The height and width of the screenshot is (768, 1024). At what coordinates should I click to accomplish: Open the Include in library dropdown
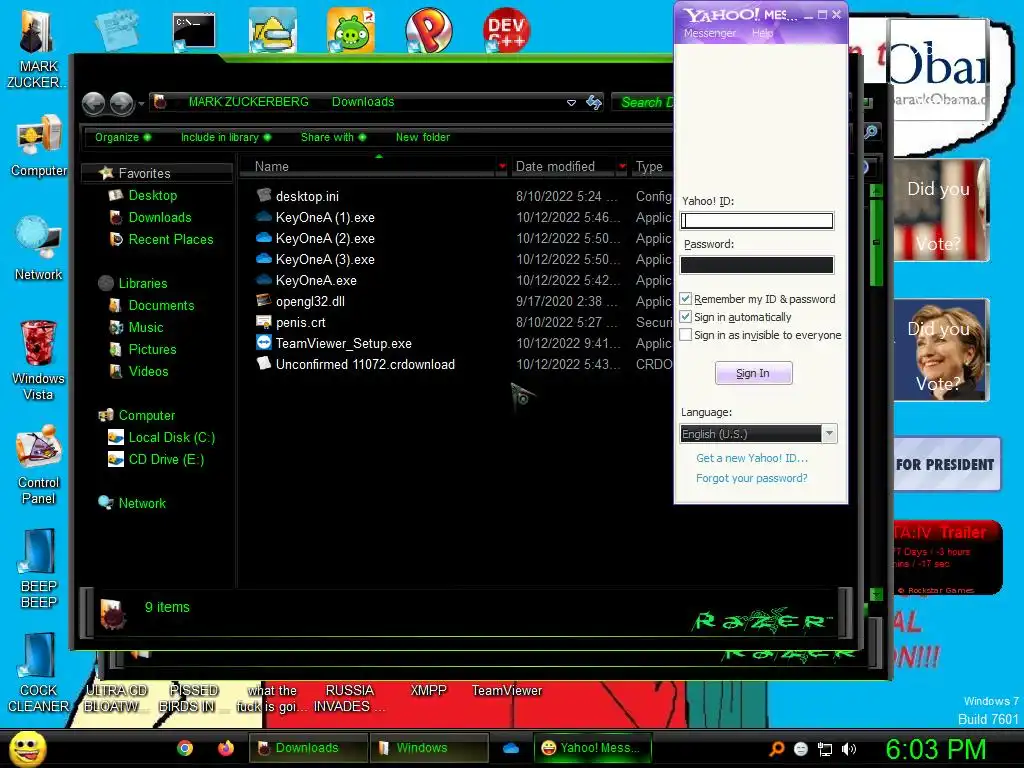[x=225, y=137]
